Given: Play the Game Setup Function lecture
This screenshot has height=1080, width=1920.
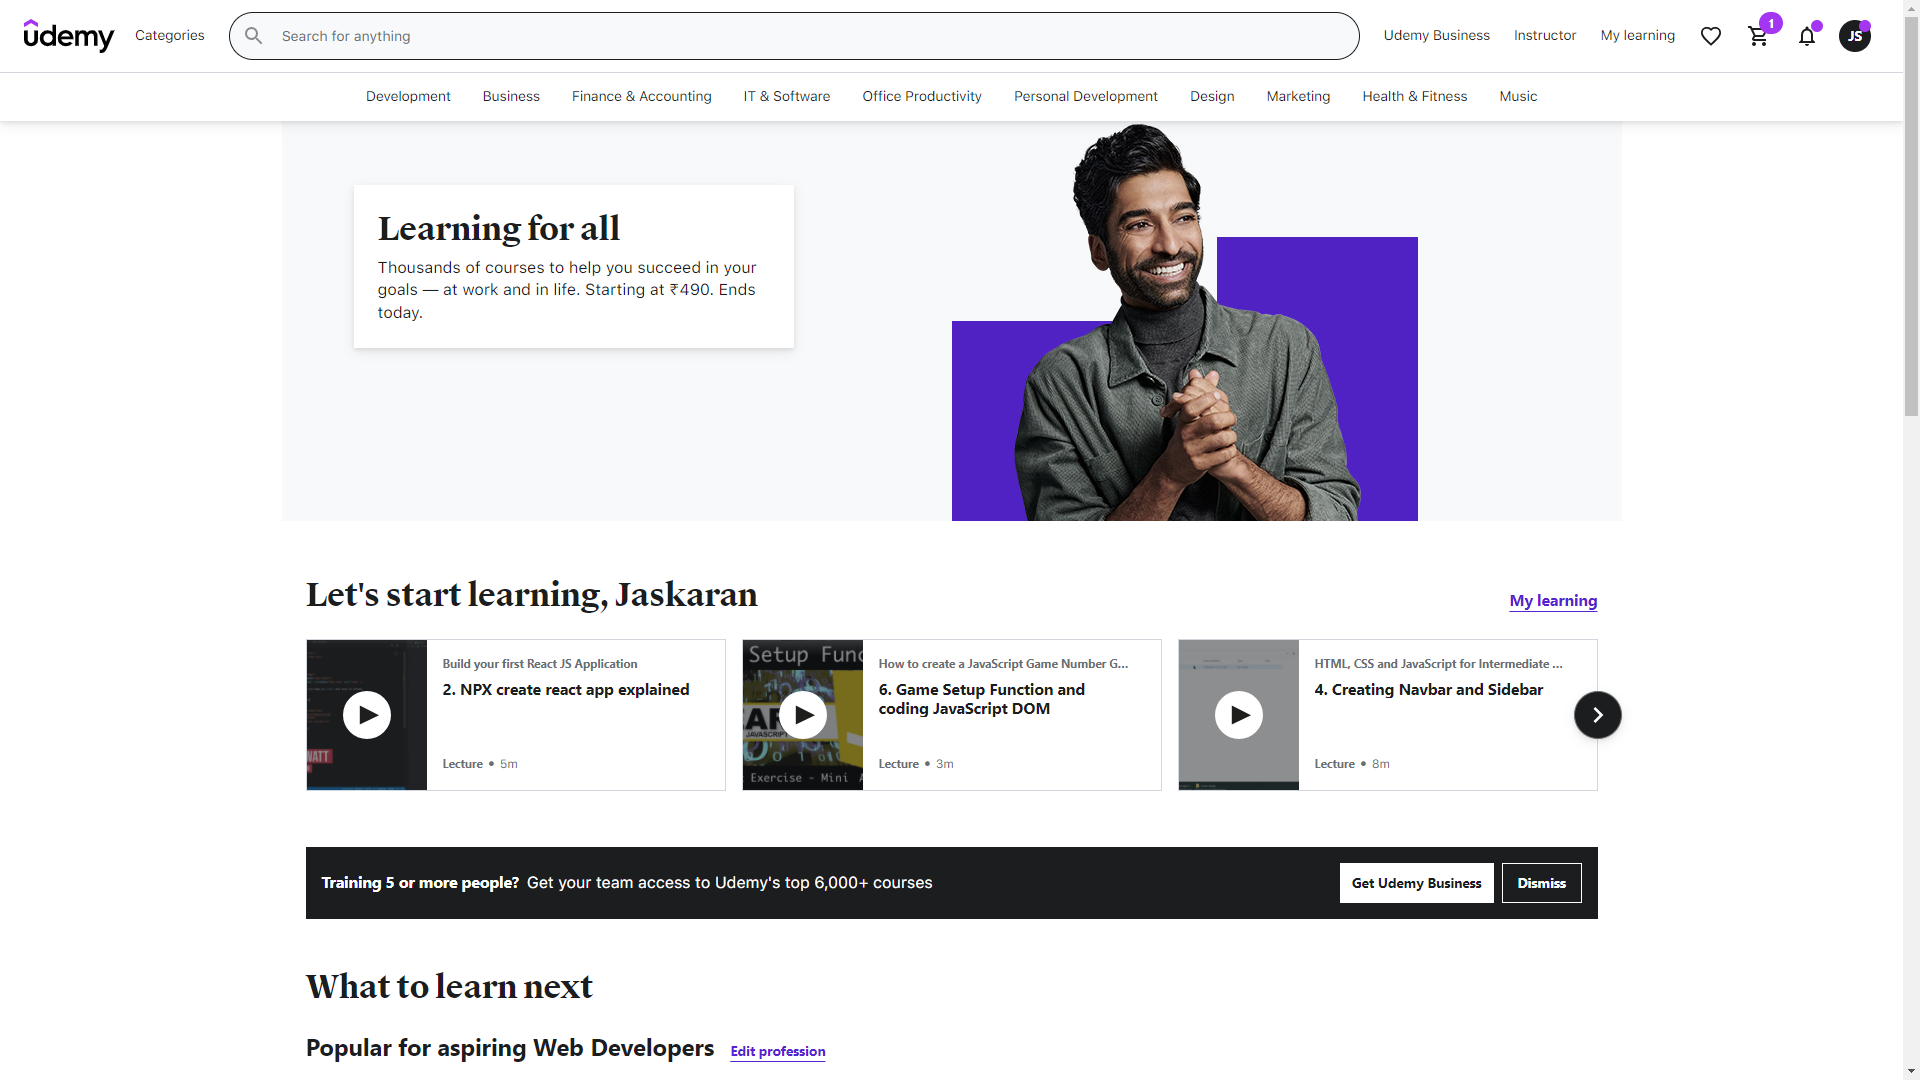Looking at the screenshot, I should [803, 715].
